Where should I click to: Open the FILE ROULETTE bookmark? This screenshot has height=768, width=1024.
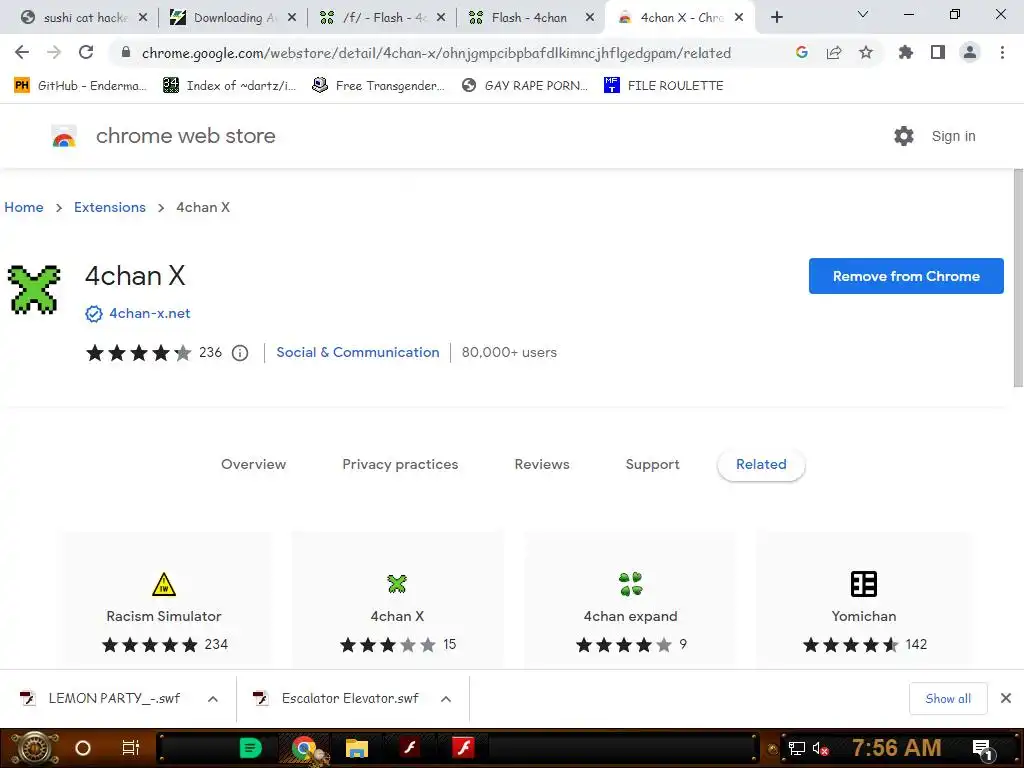(664, 86)
